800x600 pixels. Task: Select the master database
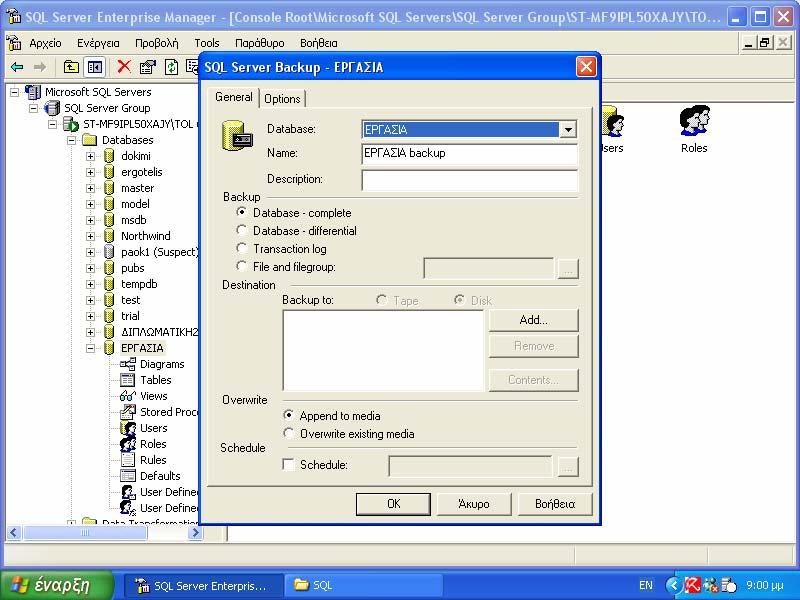(137, 188)
